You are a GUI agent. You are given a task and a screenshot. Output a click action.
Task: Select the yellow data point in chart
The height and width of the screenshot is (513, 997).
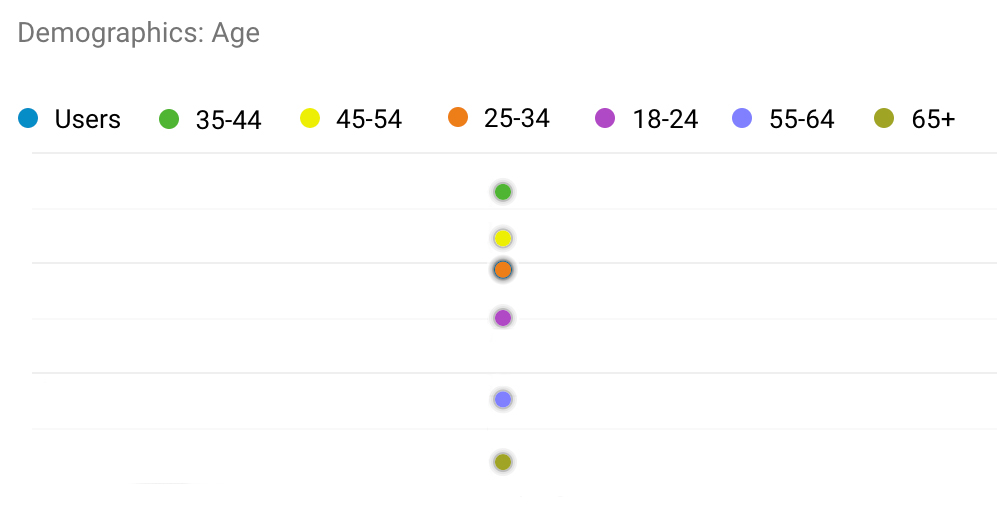point(503,239)
